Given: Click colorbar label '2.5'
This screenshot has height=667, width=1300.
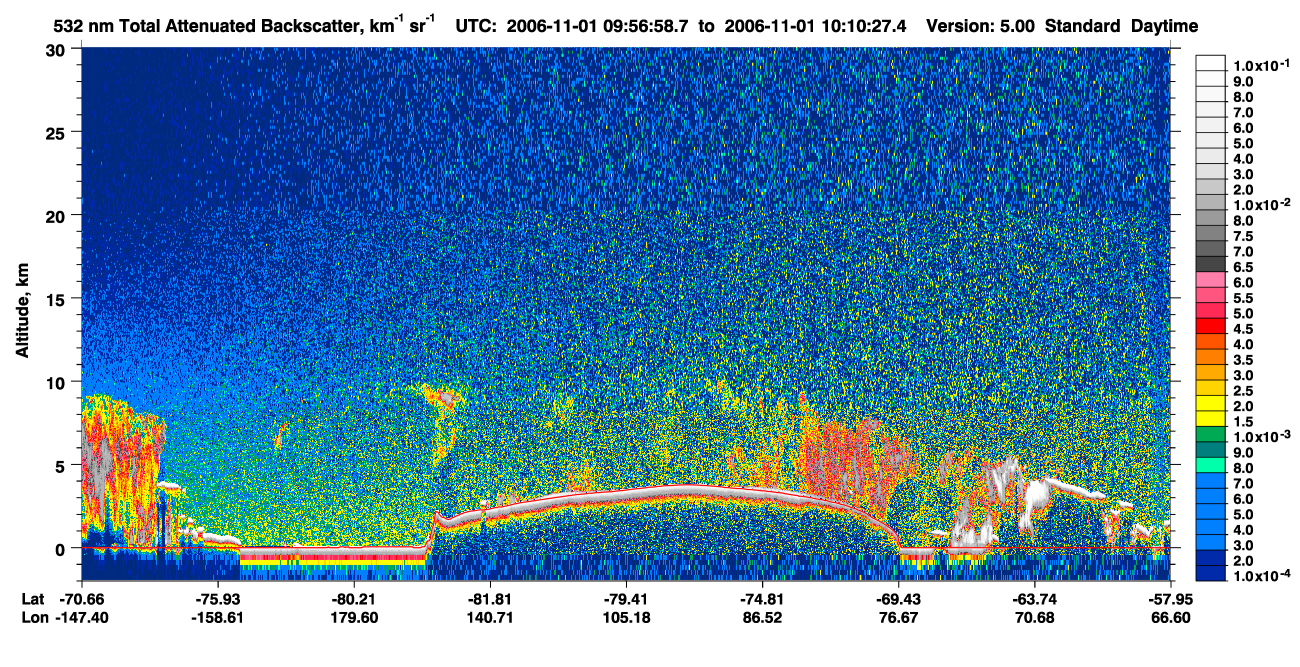Looking at the screenshot, I should coord(1243,391).
